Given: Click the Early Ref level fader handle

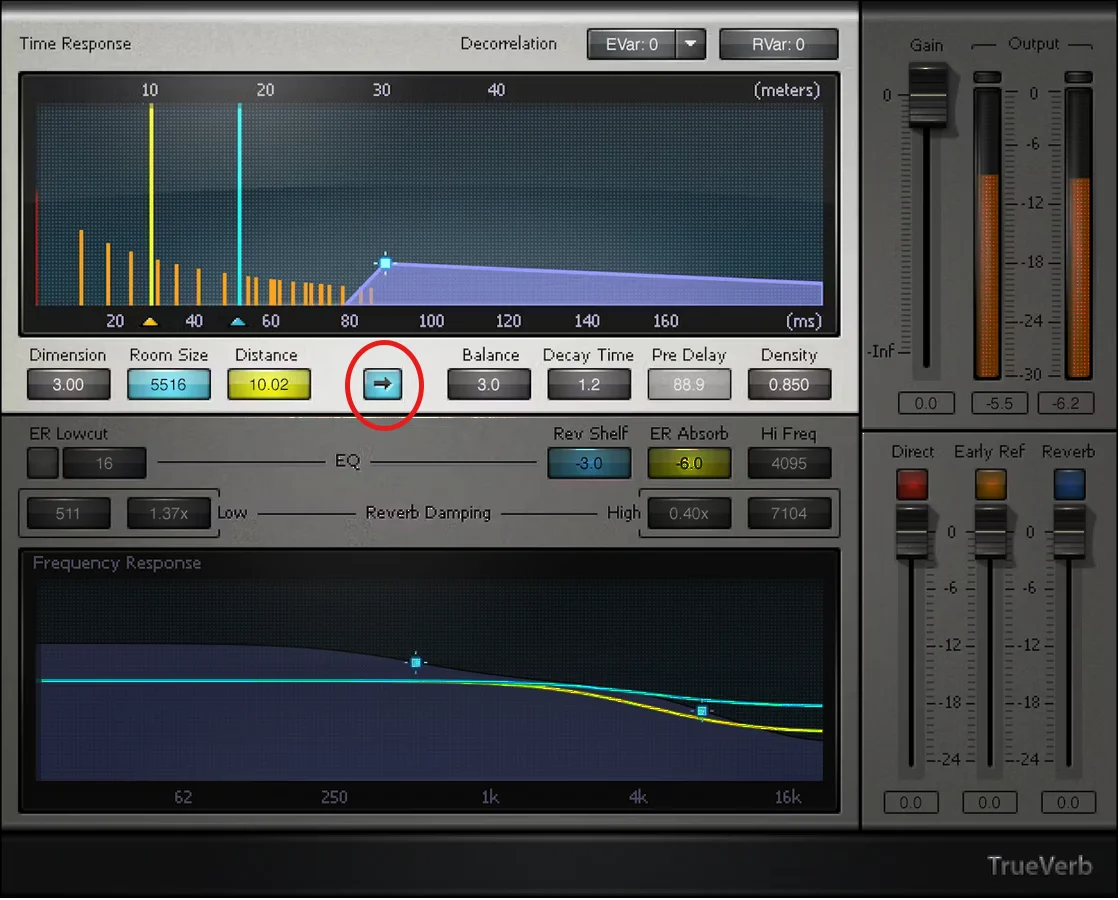Looking at the screenshot, I should (x=991, y=532).
